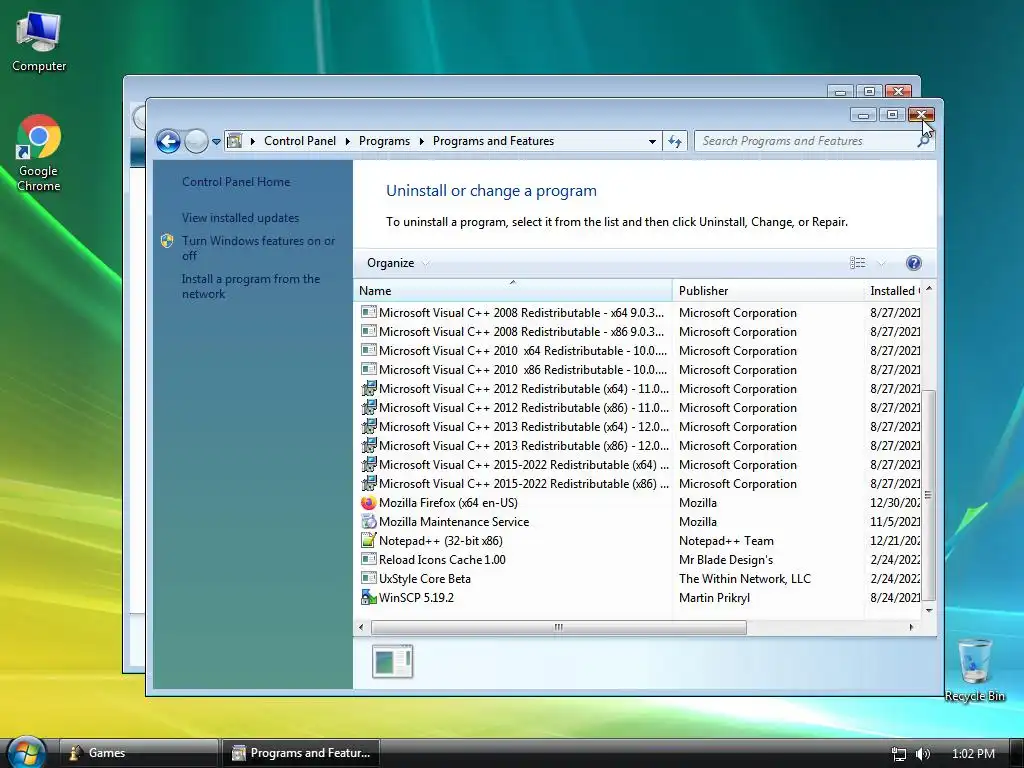Open Control Panel Home link

[236, 182]
